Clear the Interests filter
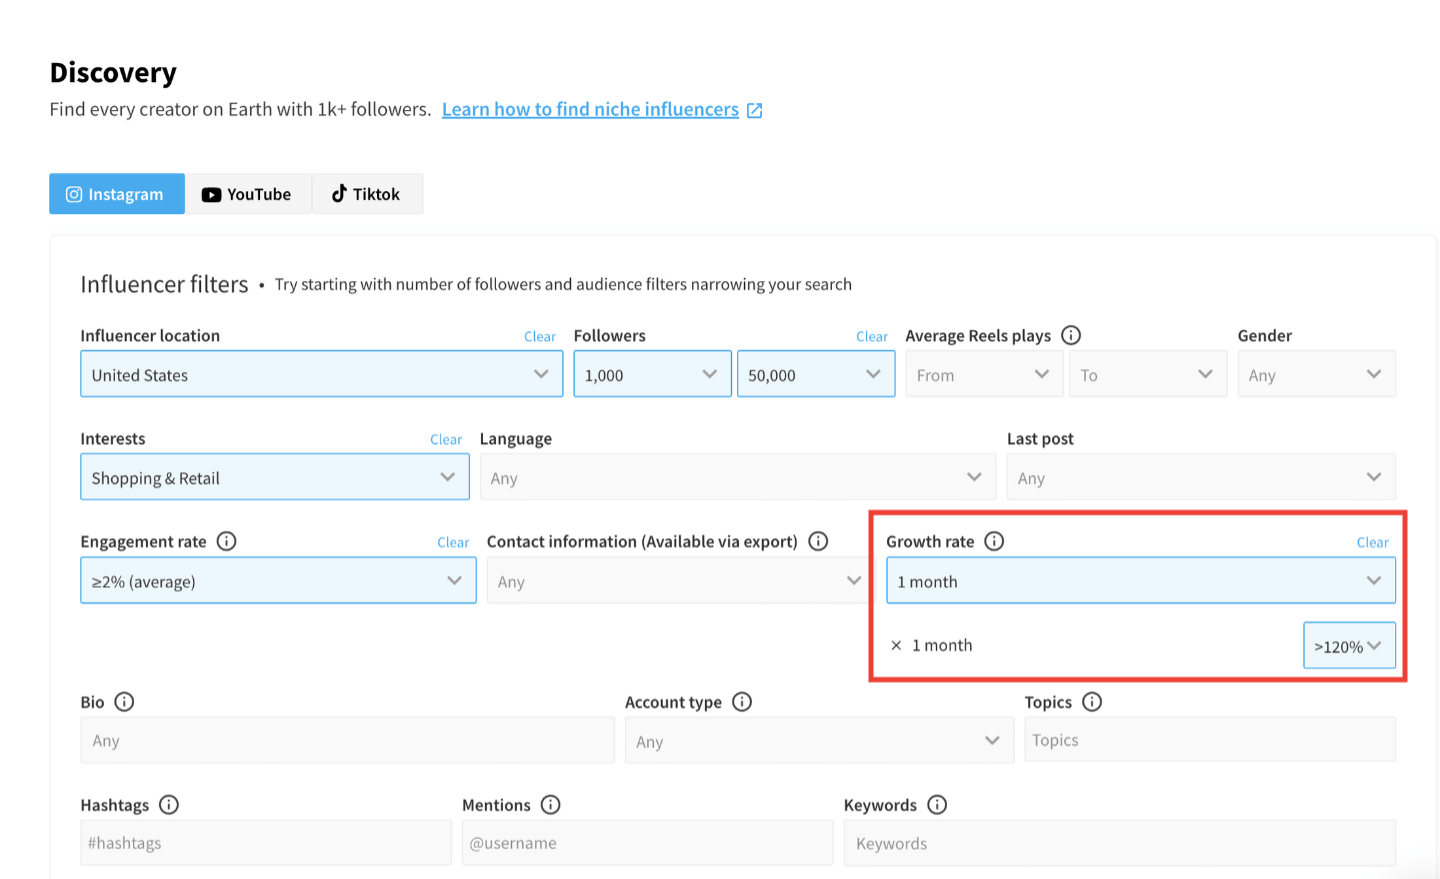The height and width of the screenshot is (879, 1440). 446,440
